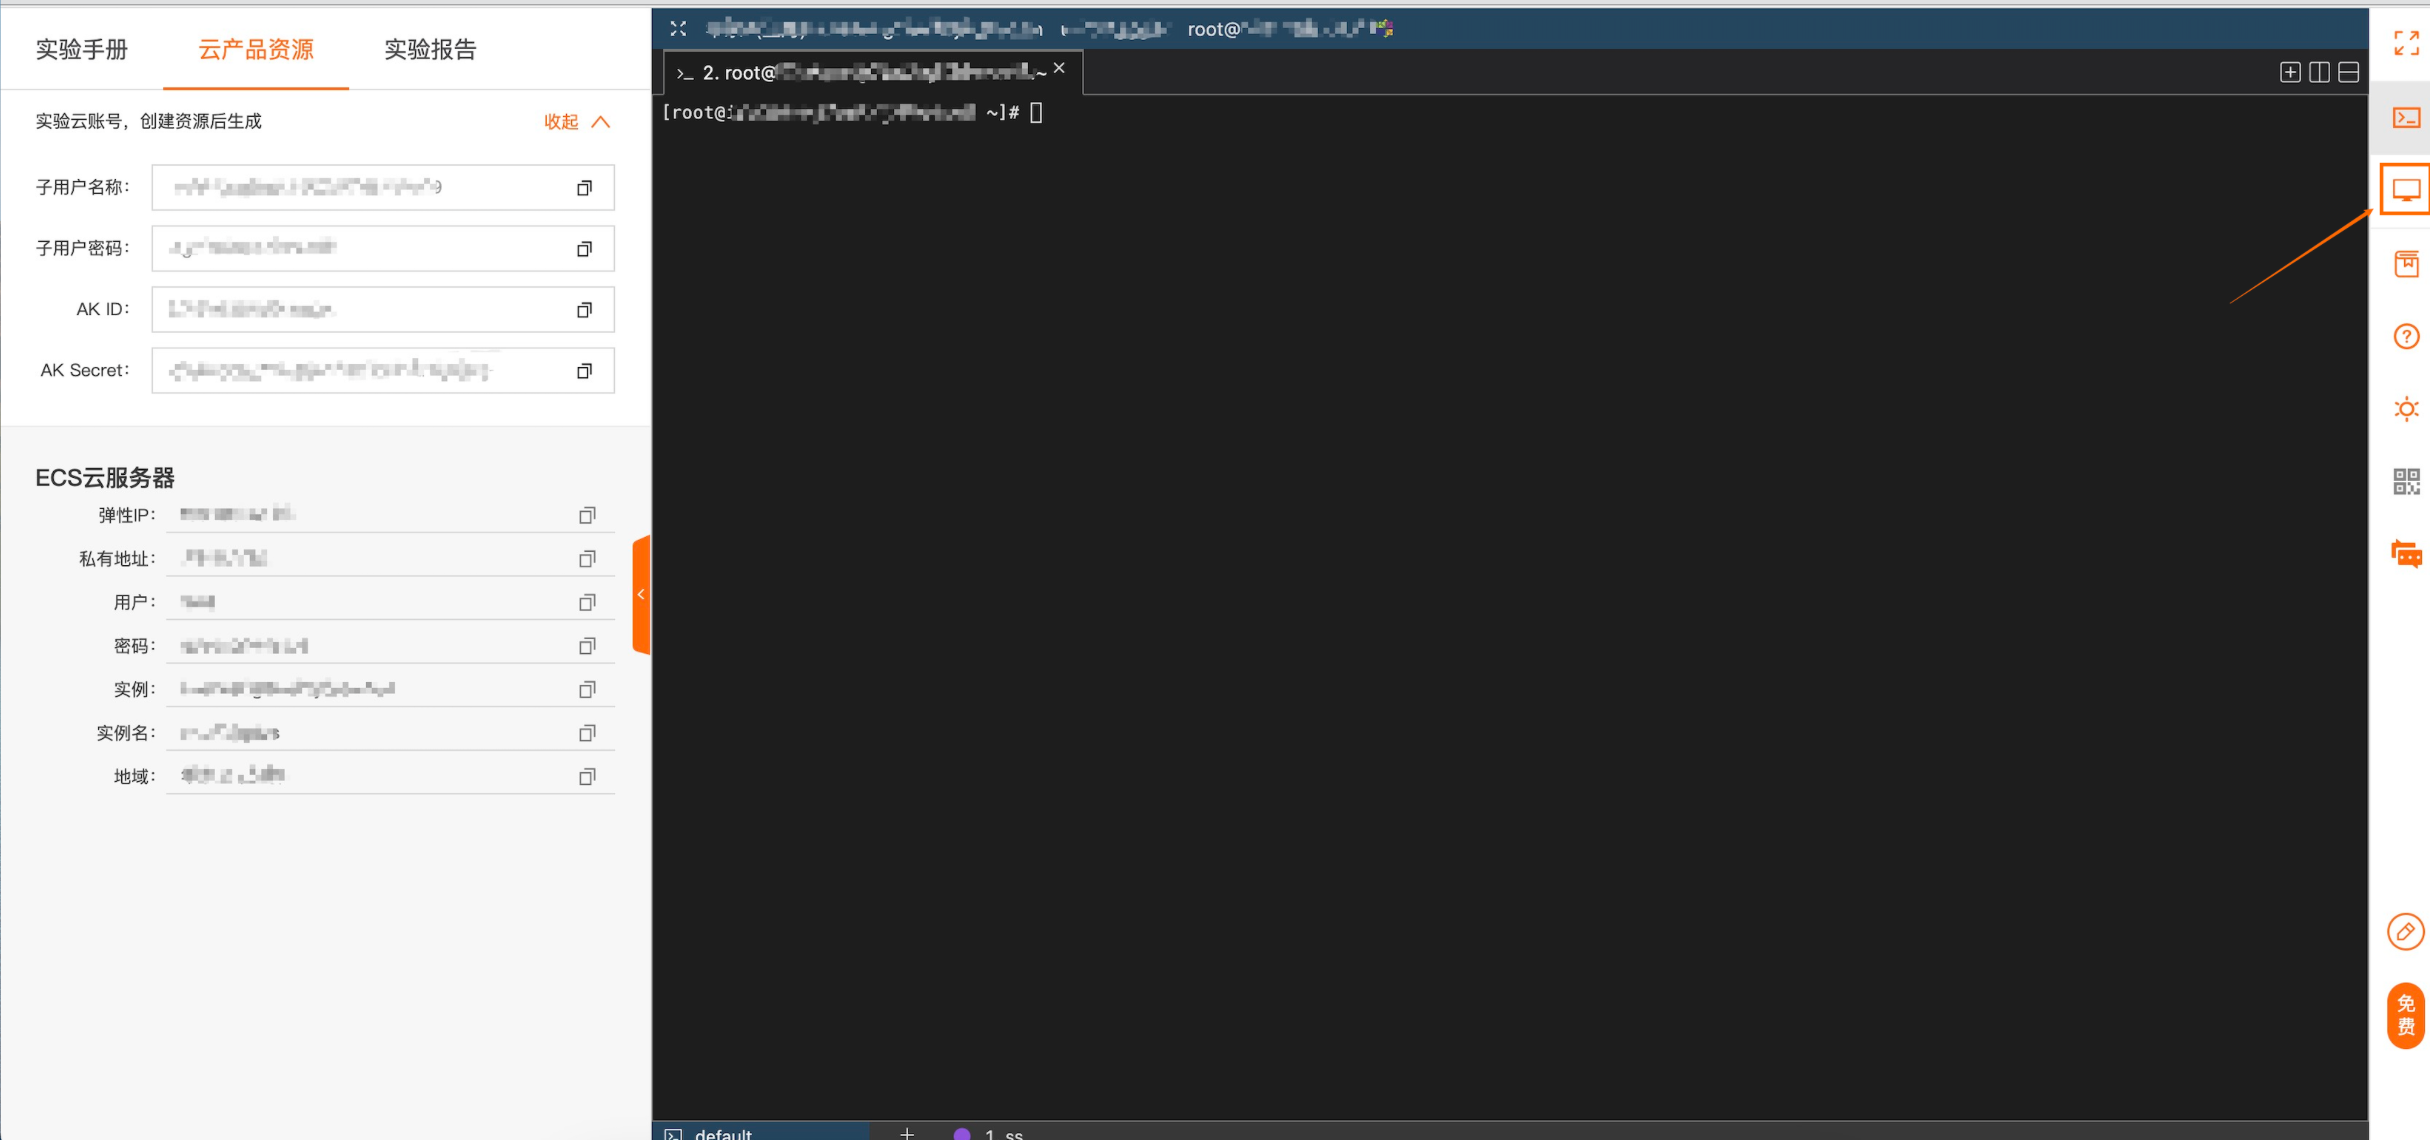This screenshot has height=1140, width=2430.
Task: Open the remote desktop monitor icon
Action: [2406, 190]
